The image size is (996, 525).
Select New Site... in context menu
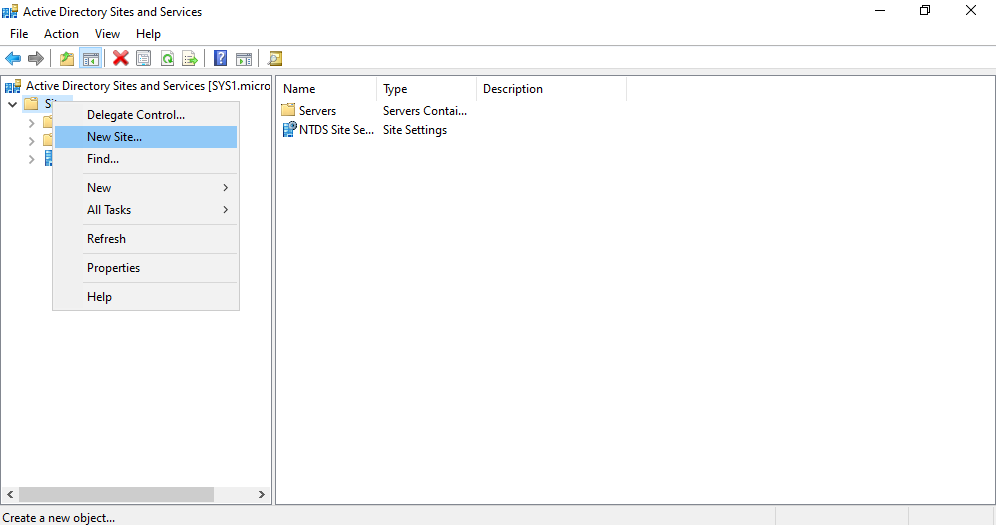click(146, 137)
